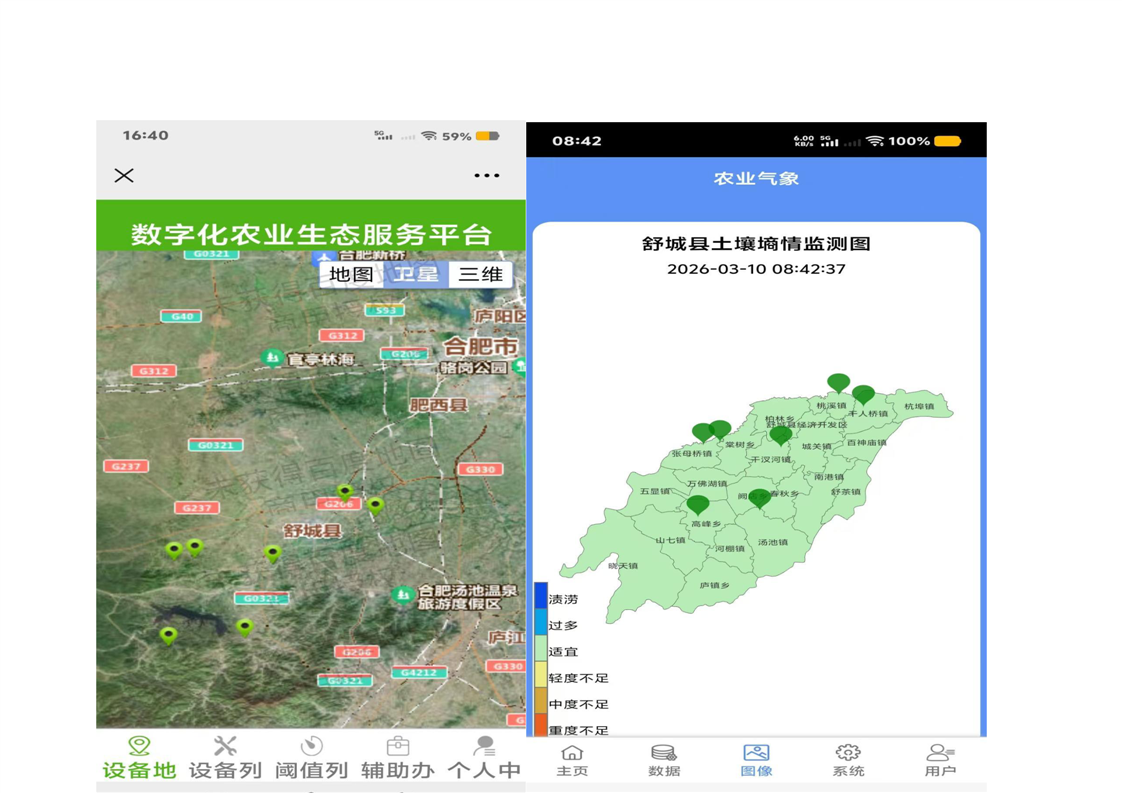Go to 主页 home icon

tap(572, 760)
